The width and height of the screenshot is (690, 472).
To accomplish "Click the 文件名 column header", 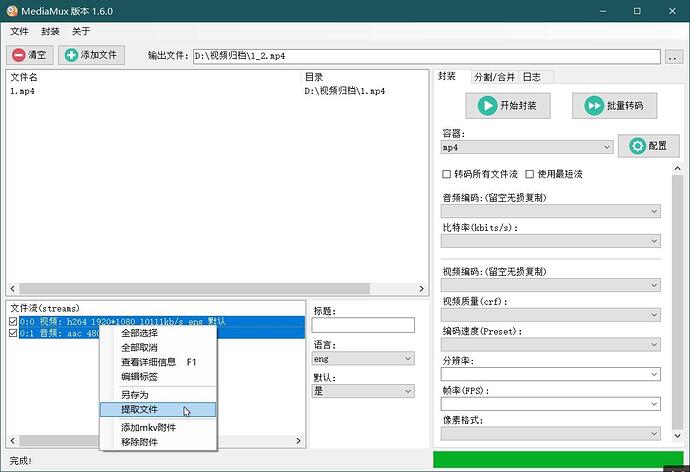I will [x=24, y=77].
